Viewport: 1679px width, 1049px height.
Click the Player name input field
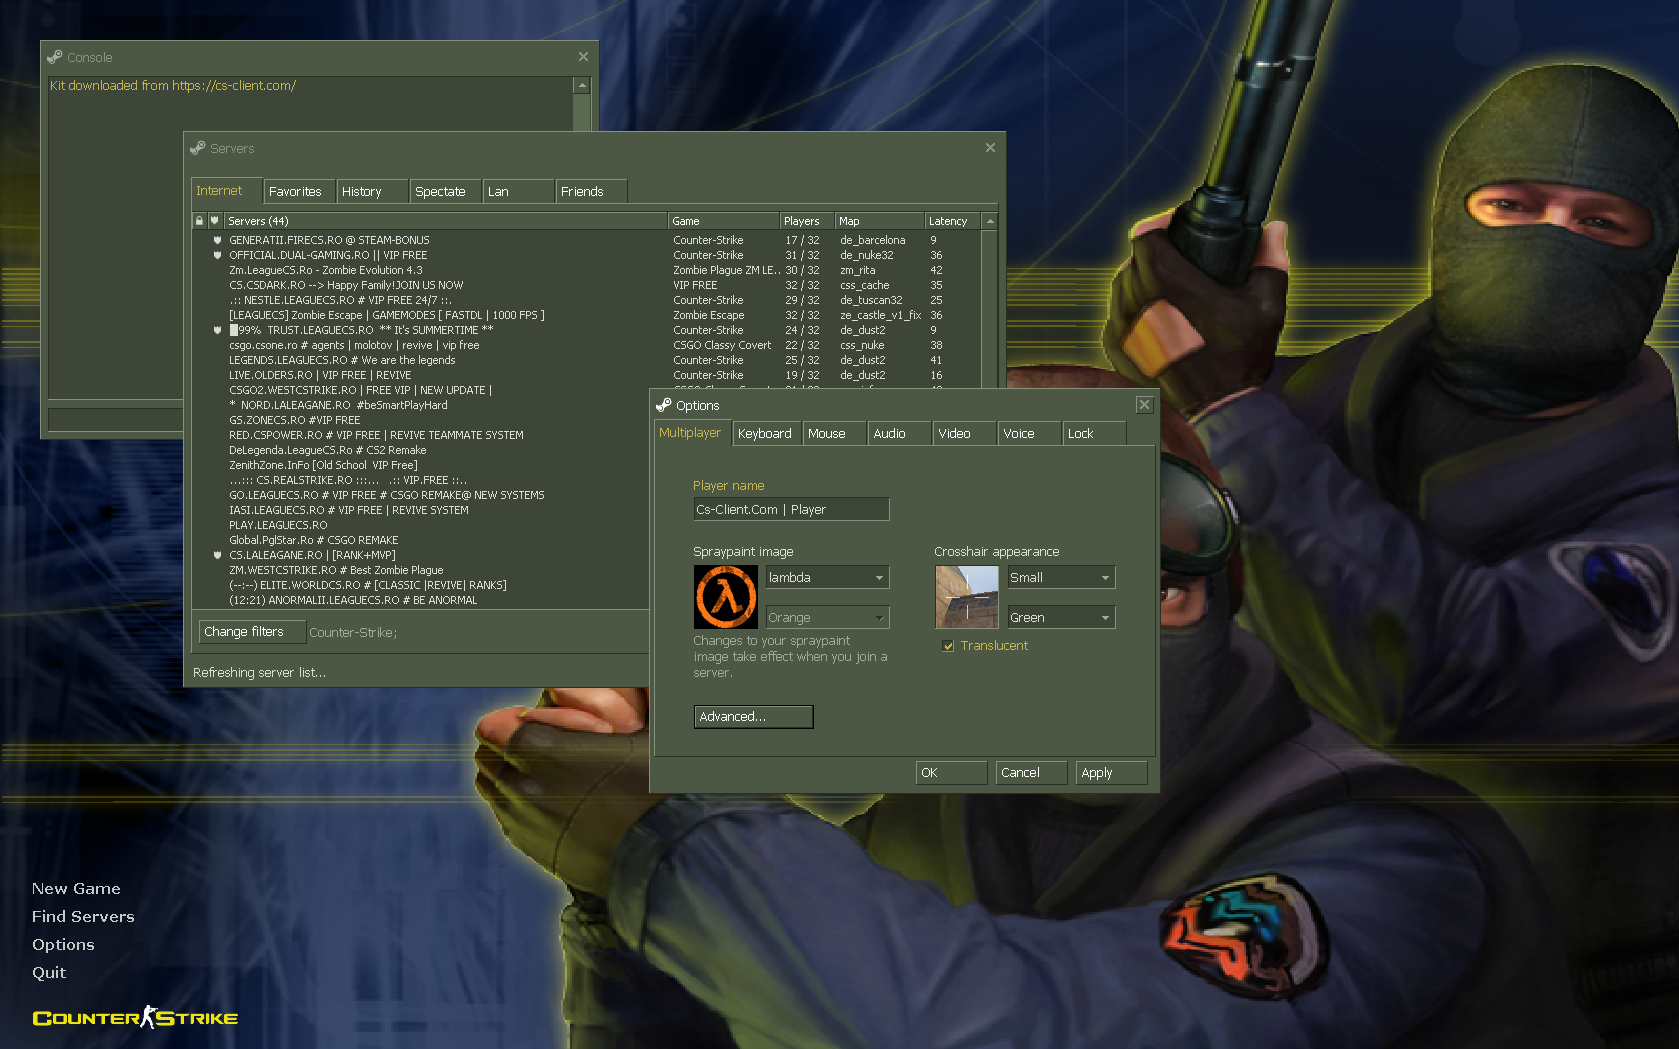790,510
